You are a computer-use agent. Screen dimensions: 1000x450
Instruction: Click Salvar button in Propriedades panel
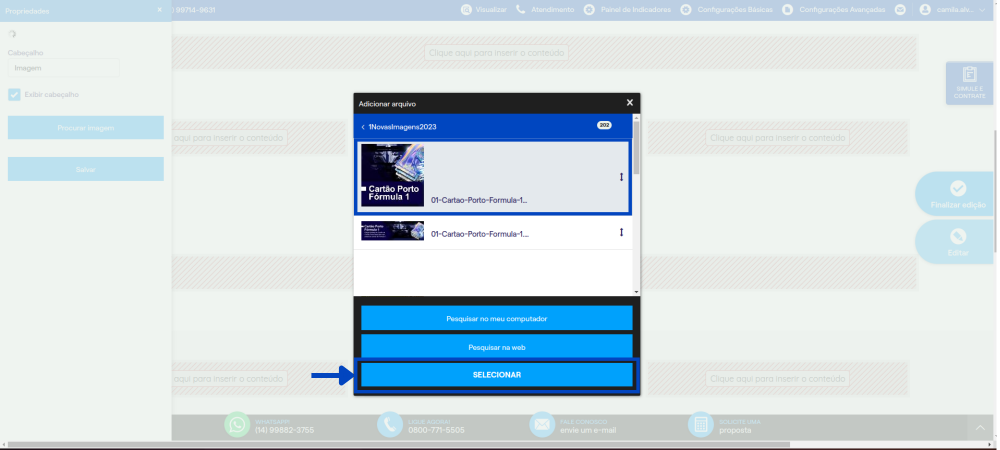pos(85,169)
